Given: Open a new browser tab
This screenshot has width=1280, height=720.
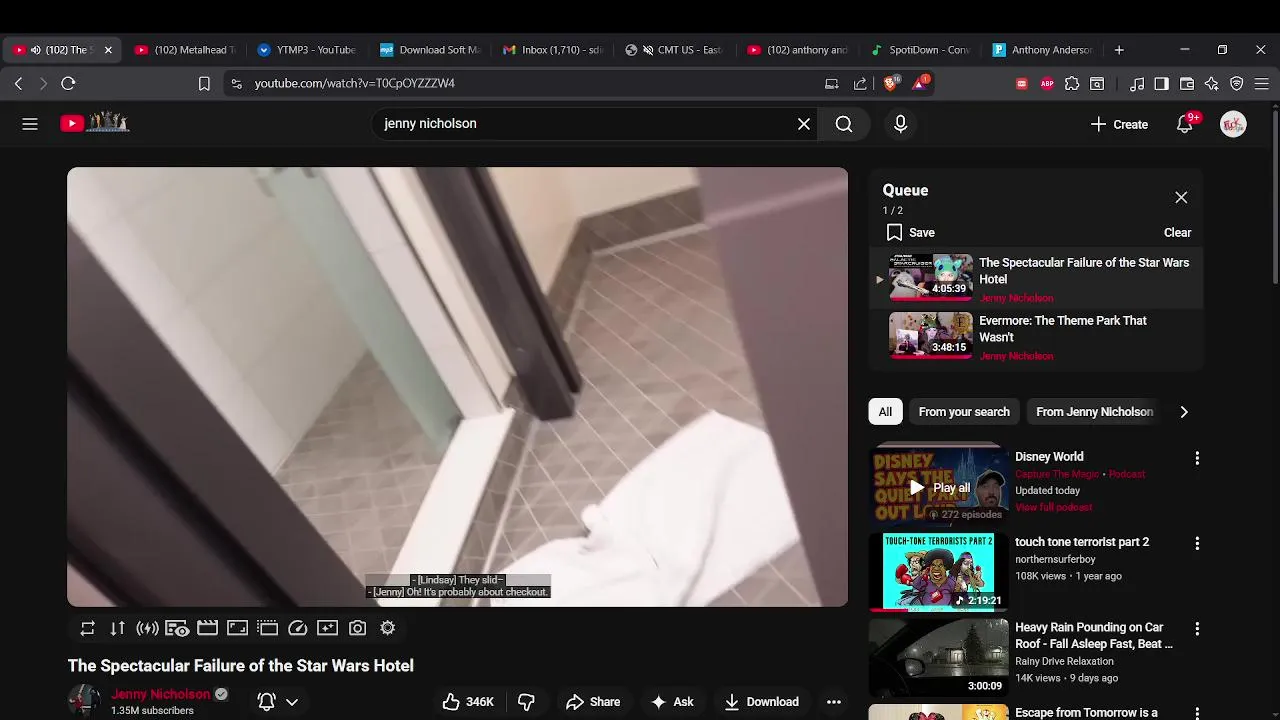Looking at the screenshot, I should pos(1119,50).
